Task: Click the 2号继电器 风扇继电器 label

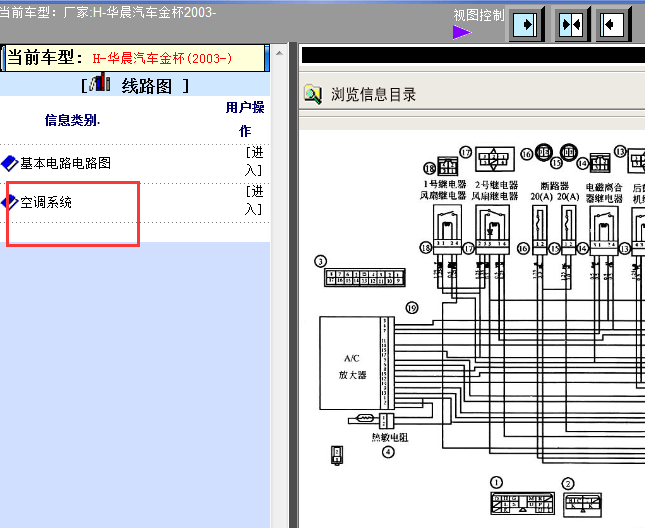Action: coord(495,190)
